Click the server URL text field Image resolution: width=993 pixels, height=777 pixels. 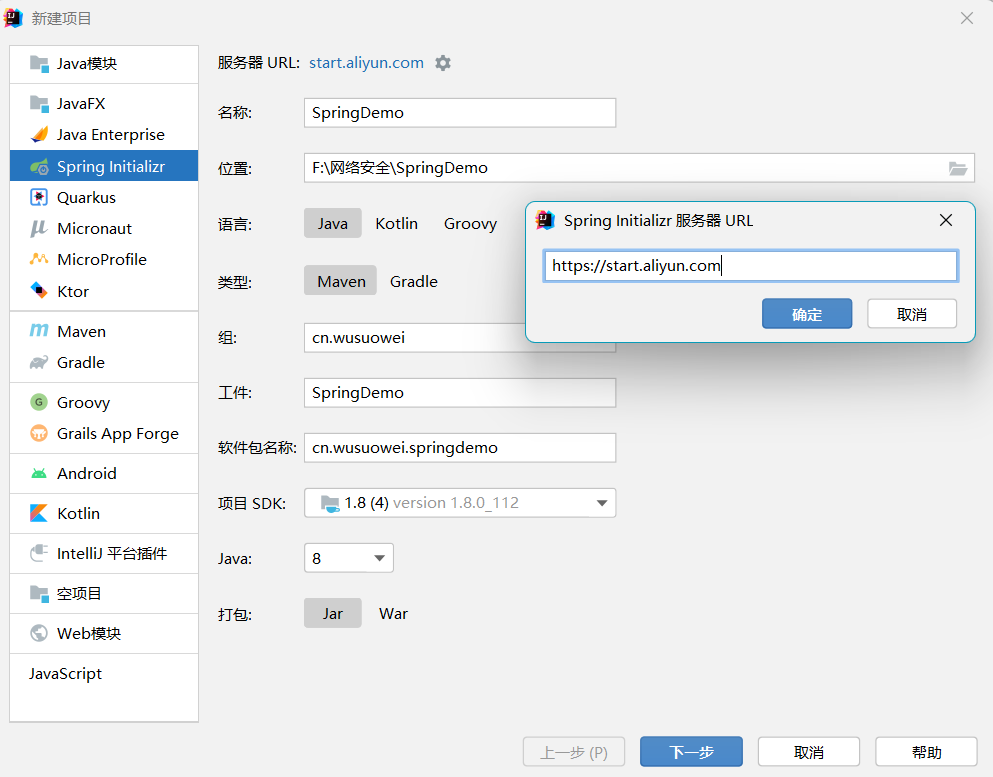coord(750,266)
